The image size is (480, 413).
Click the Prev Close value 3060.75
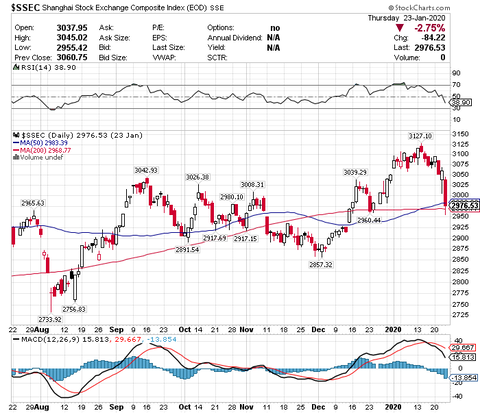(x=72, y=57)
